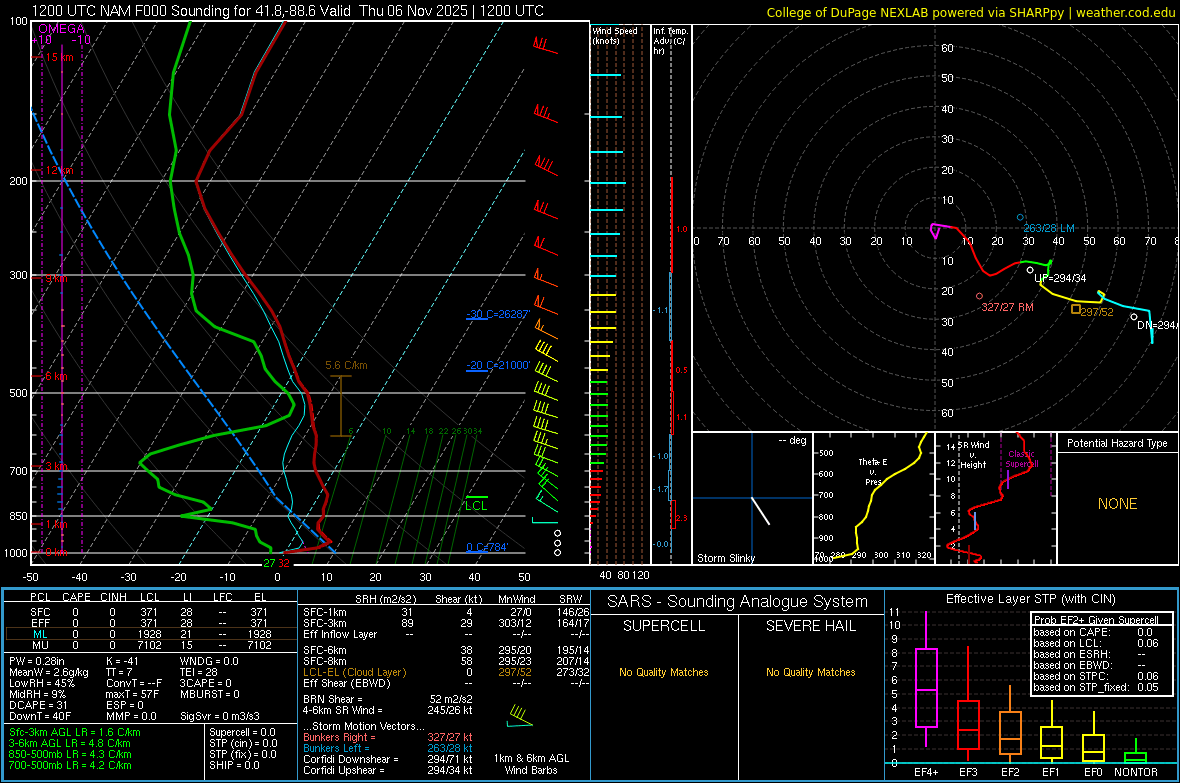1180x783 pixels.
Task: Click the K = -41 index value
Action: tap(122, 661)
